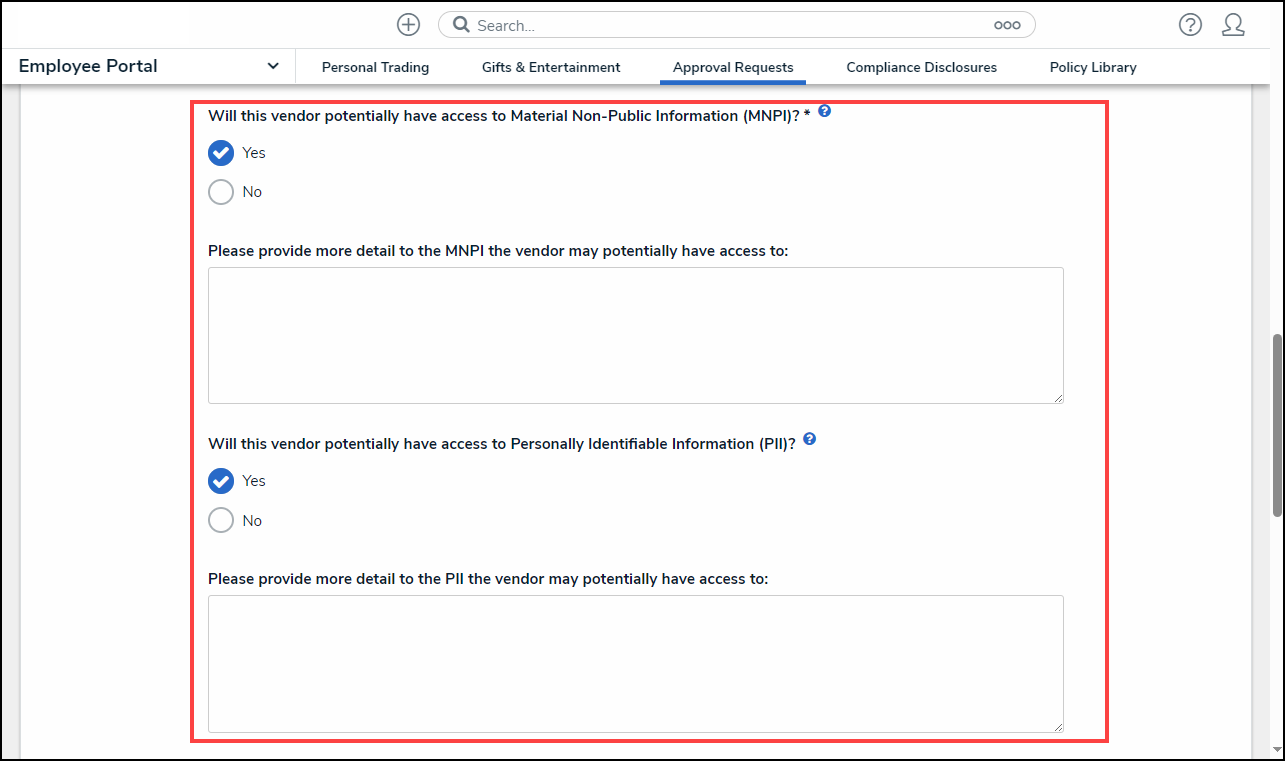Image resolution: width=1285 pixels, height=761 pixels.
Task: Switch to the Personal Trading tab
Action: 375,67
